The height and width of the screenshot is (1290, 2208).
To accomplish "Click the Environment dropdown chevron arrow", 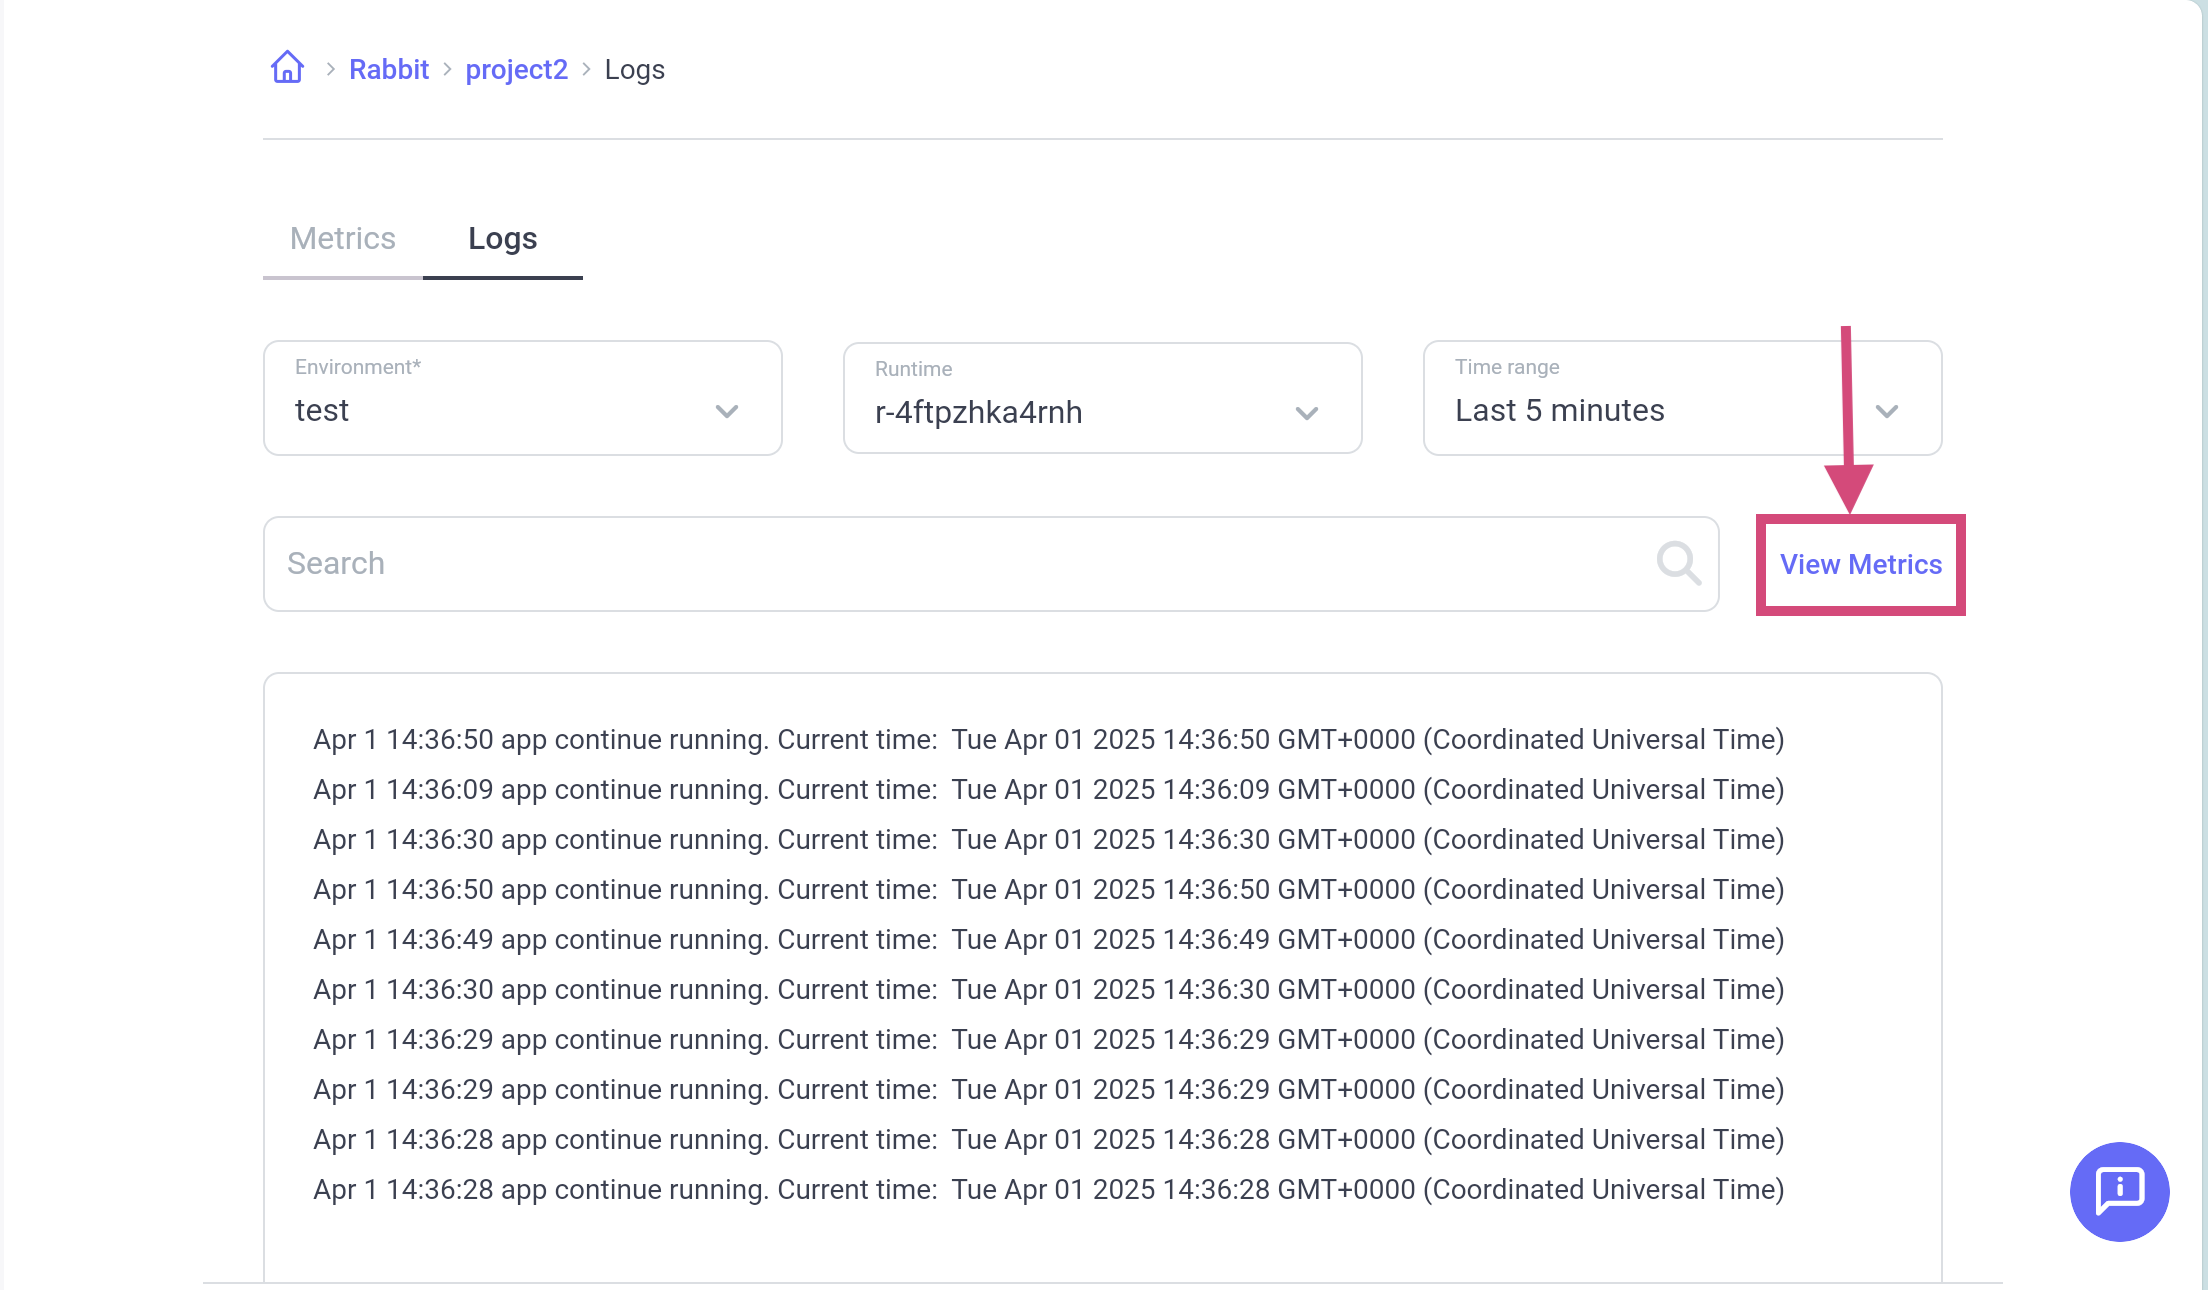I will coord(727,411).
